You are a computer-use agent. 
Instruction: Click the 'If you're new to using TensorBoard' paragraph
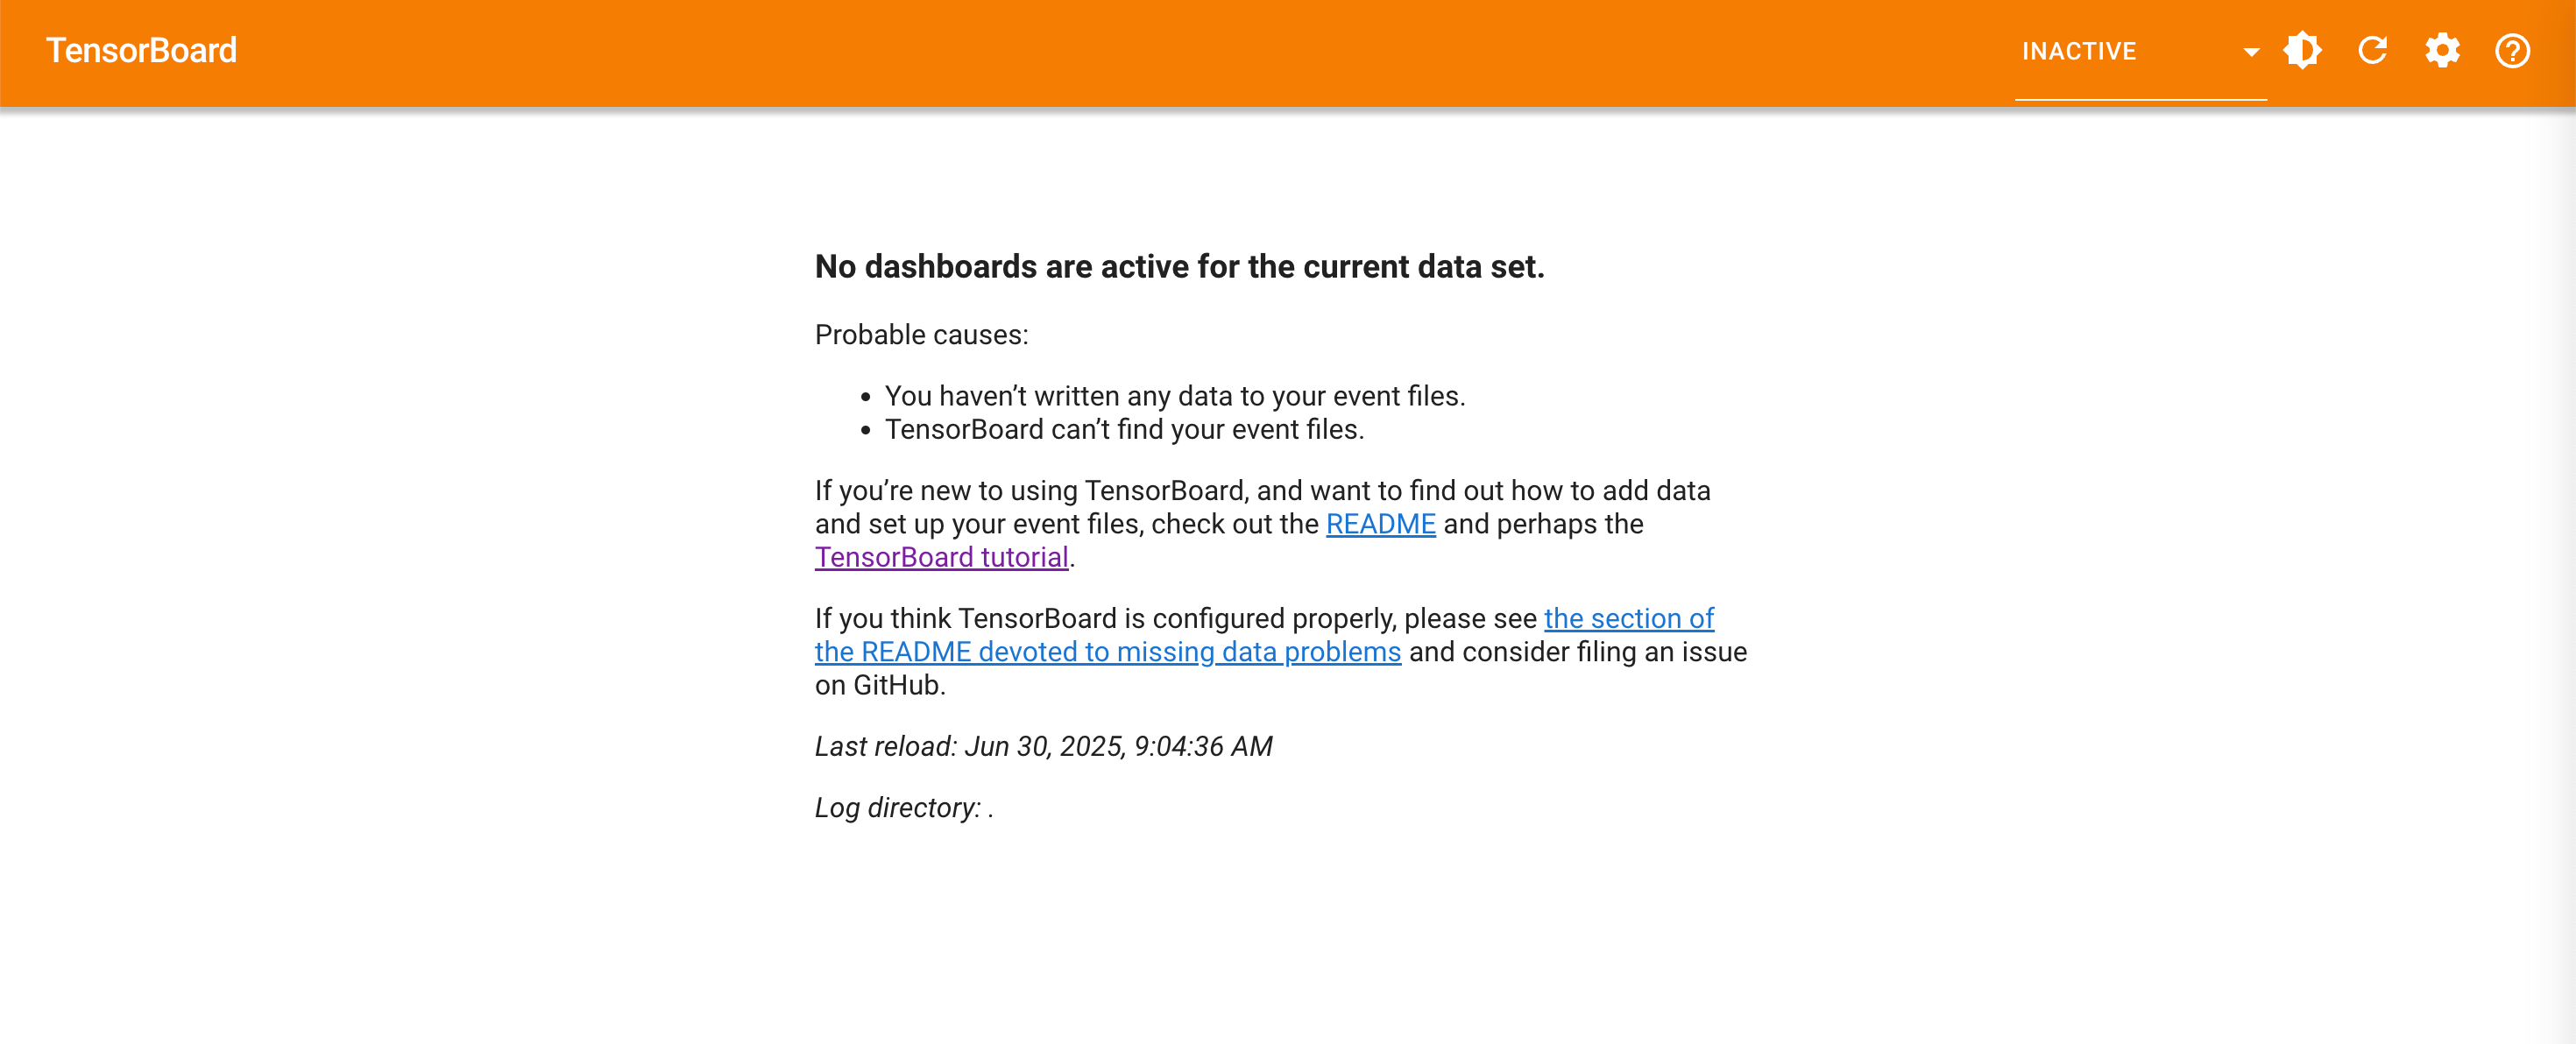1262,524
